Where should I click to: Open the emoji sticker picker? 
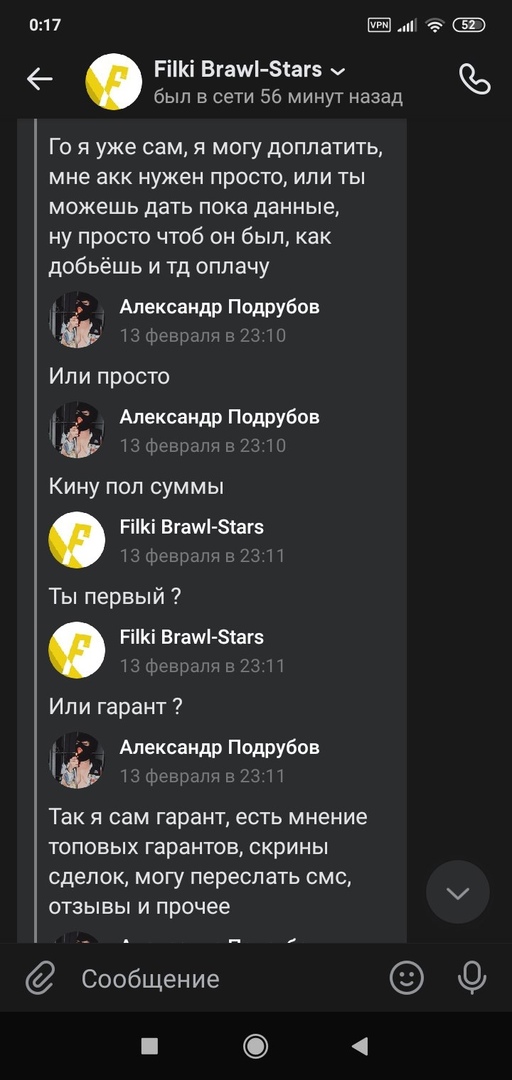pos(407,977)
